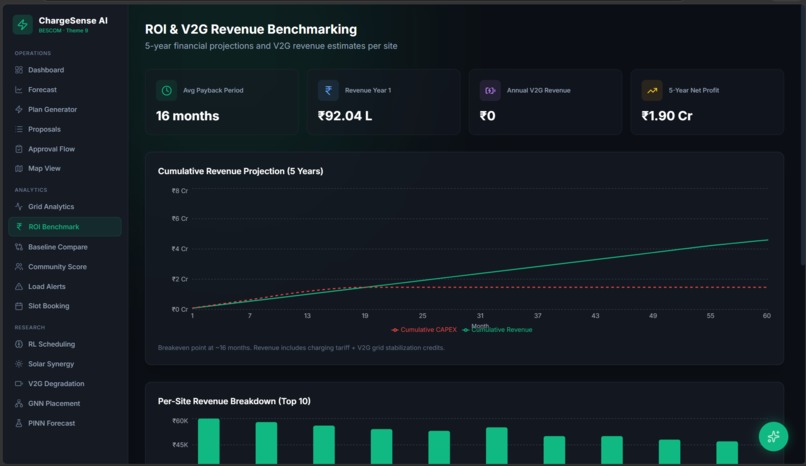806x466 pixels.
Task: Click the Revenue Year 1 rupee icon
Action: 328,90
